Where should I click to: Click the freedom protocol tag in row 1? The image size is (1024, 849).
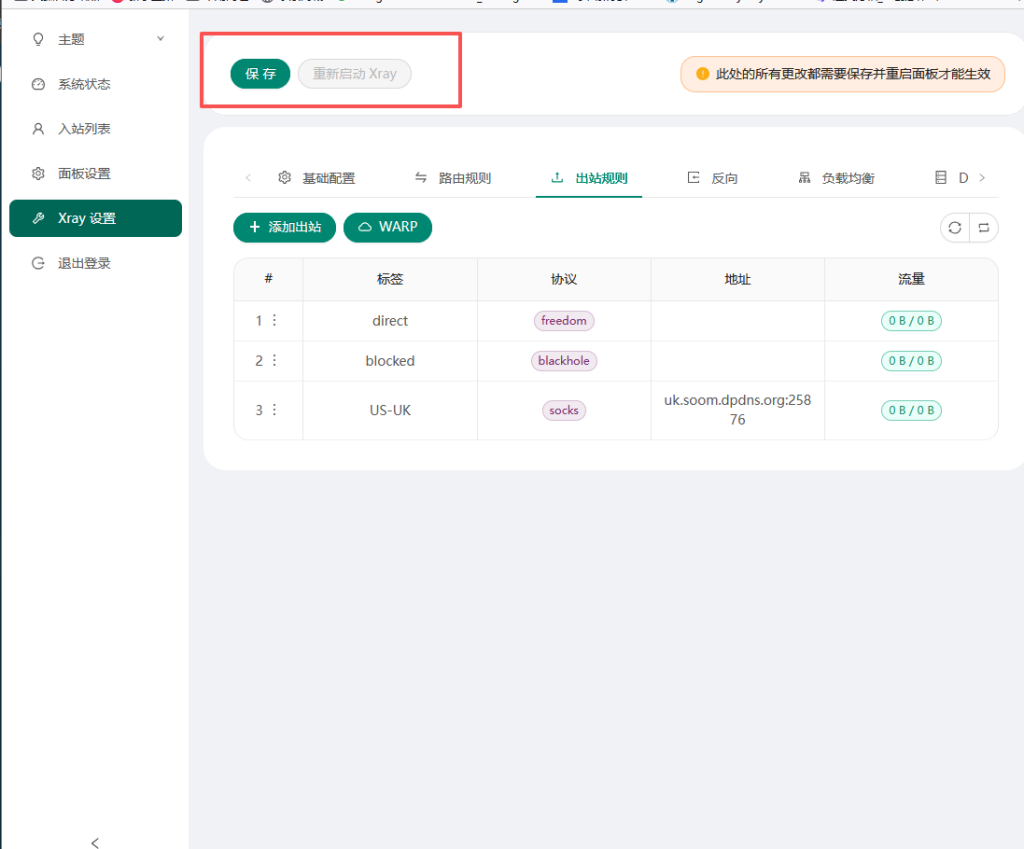563,320
